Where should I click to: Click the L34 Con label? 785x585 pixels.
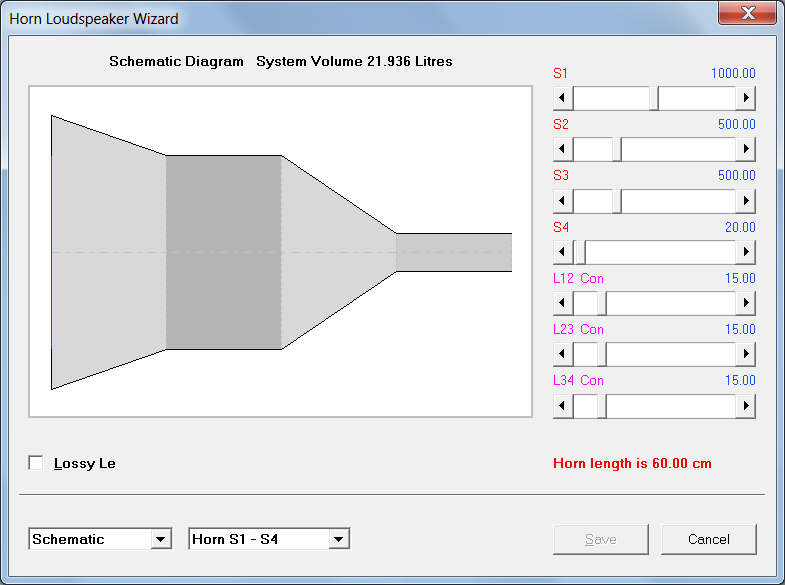point(578,380)
